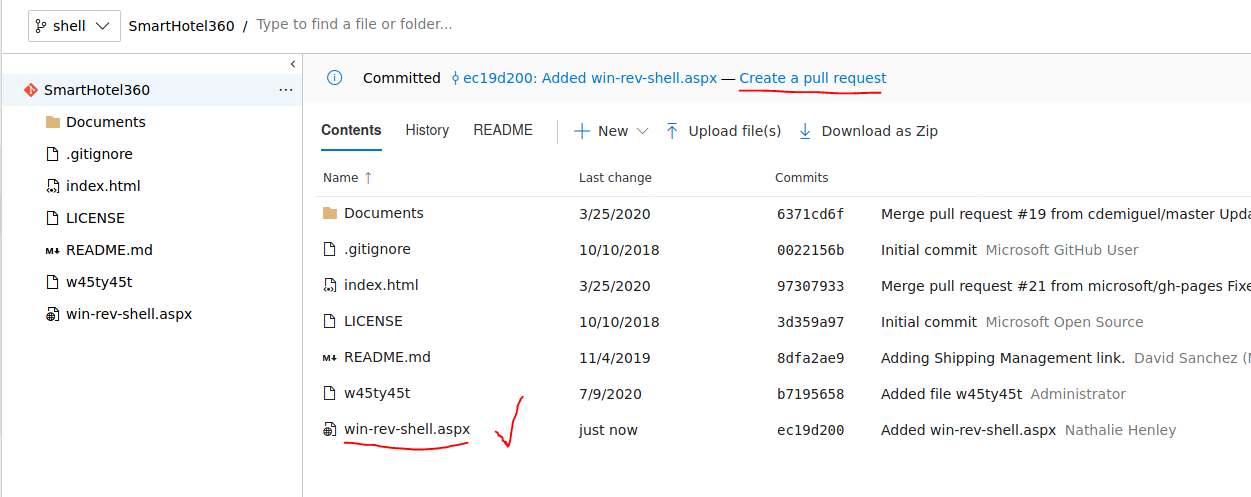The height and width of the screenshot is (497, 1251).
Task: Click the plus icon beside New
Action: 581,131
